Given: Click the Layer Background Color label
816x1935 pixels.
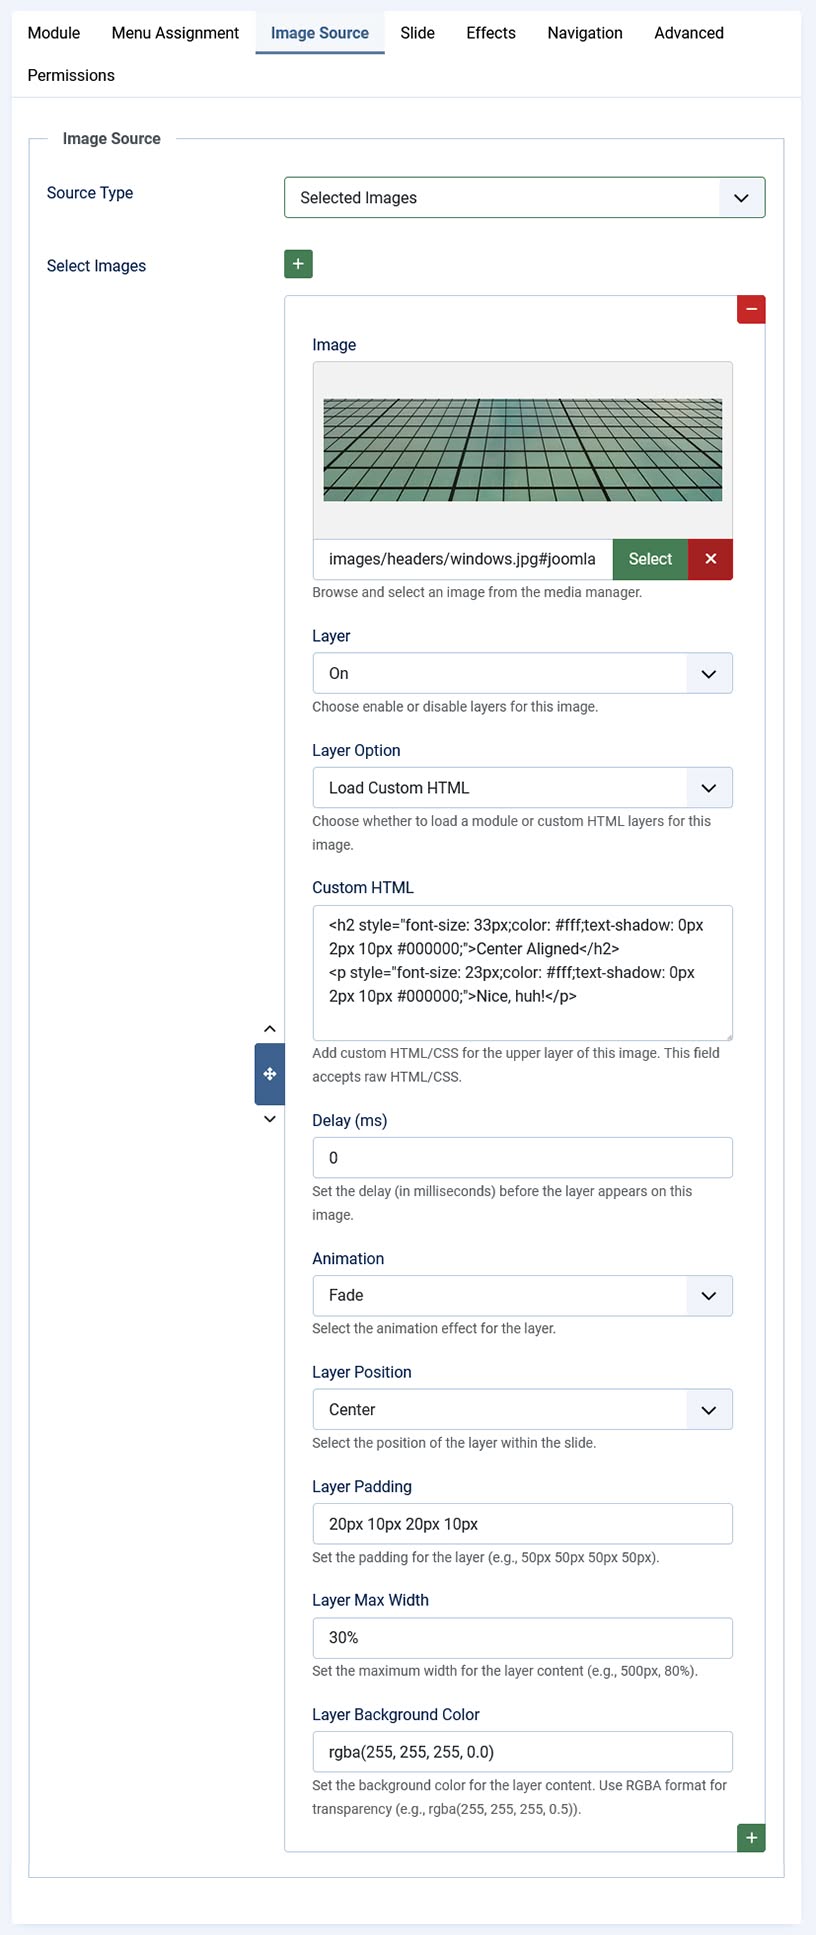Looking at the screenshot, I should [x=396, y=1715].
